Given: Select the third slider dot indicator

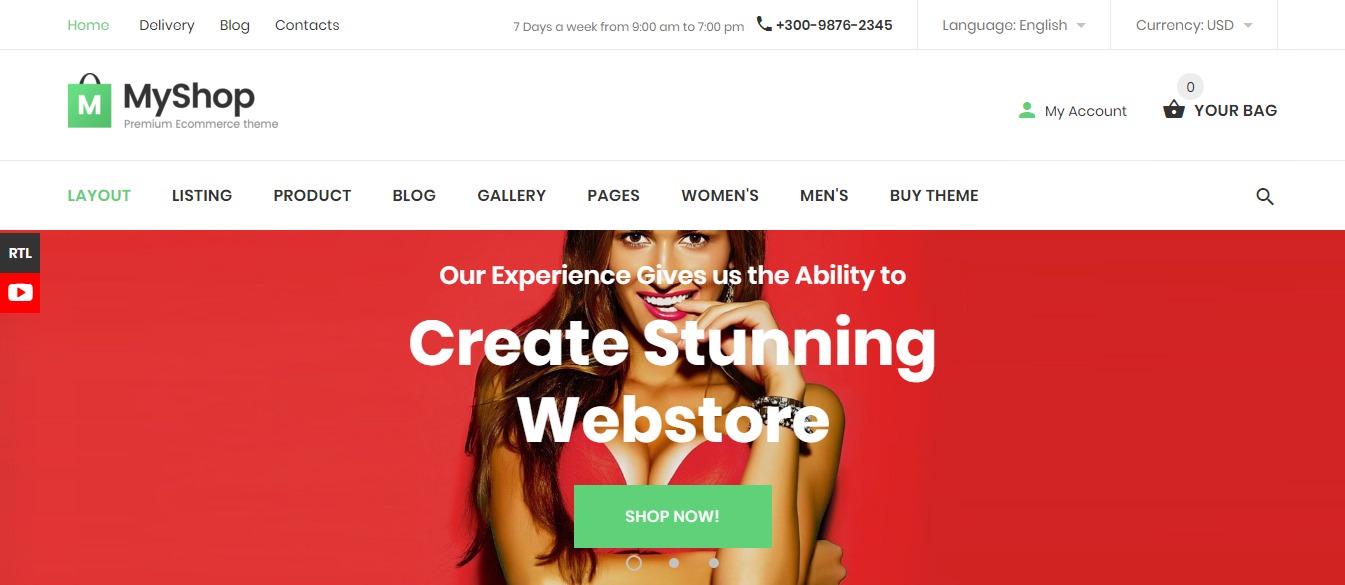Looking at the screenshot, I should point(714,563).
